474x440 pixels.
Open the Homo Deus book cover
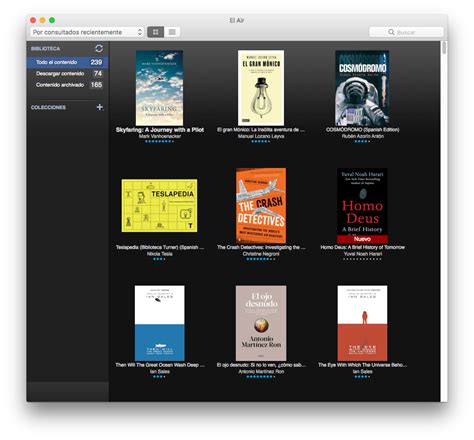click(362, 206)
